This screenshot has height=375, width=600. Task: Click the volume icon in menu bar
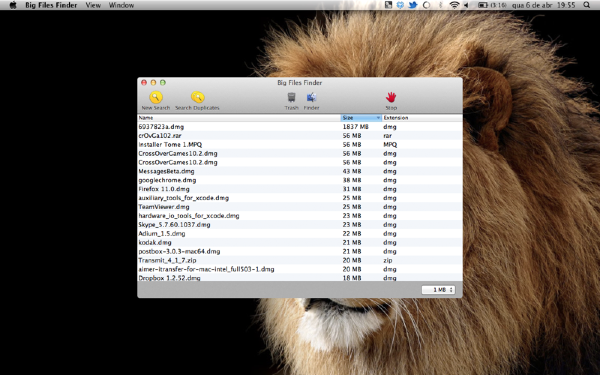(x=466, y=5)
